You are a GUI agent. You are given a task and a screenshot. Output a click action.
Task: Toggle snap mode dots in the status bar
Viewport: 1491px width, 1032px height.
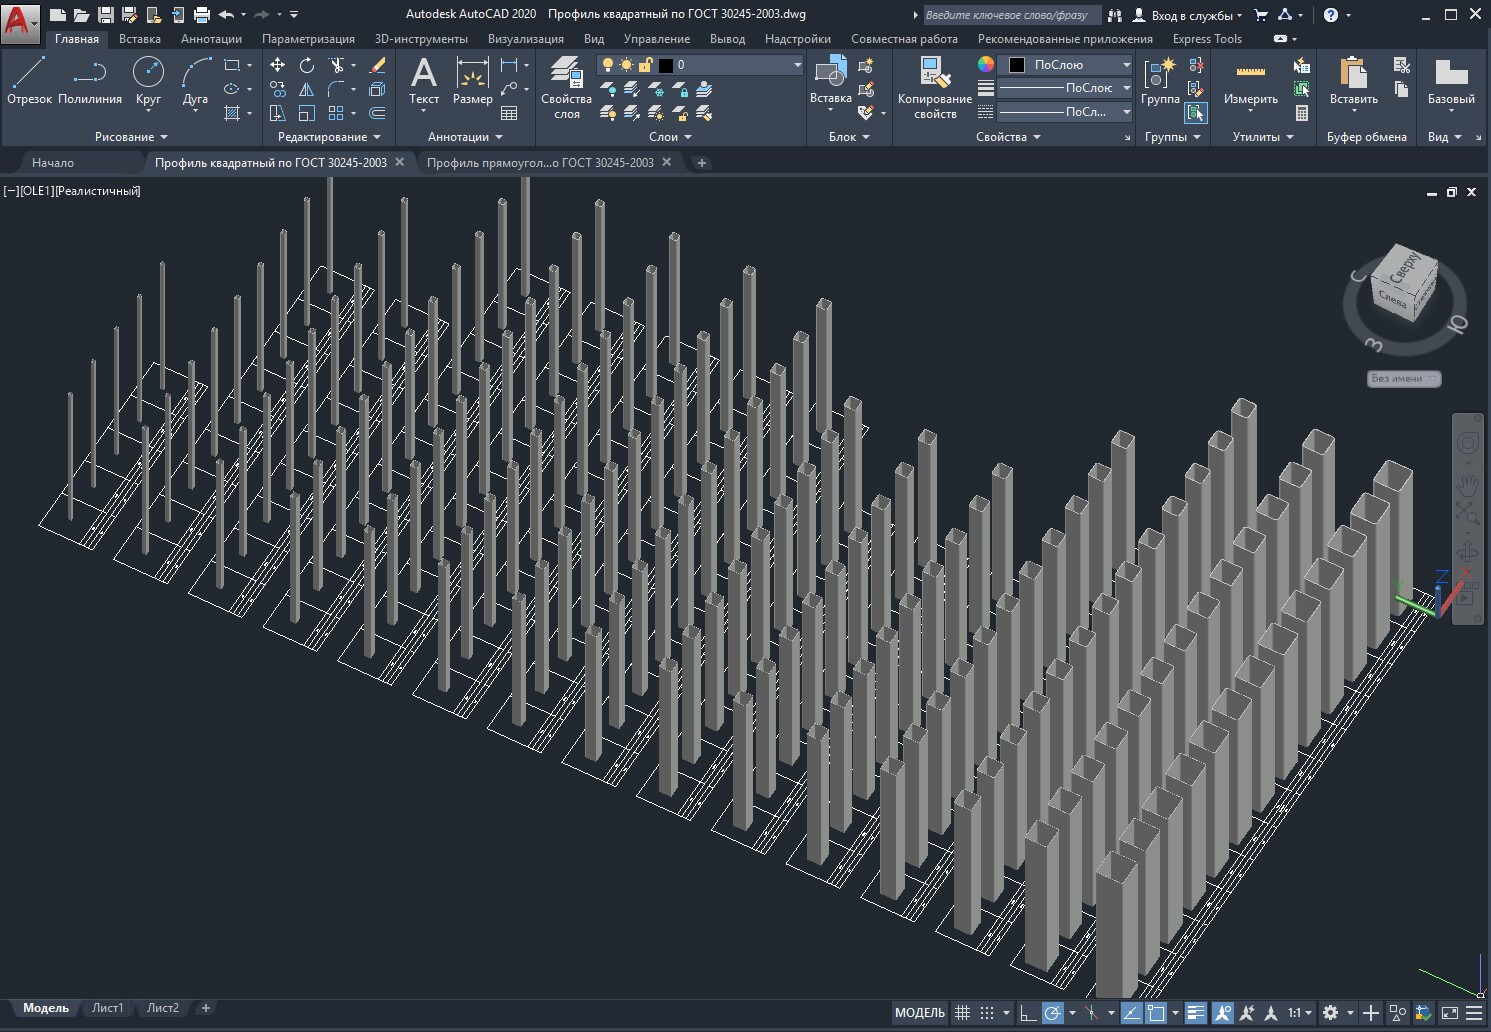coord(987,1012)
